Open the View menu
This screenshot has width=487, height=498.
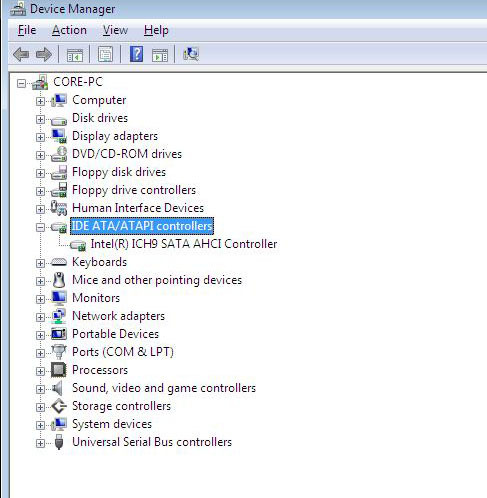click(x=115, y=30)
